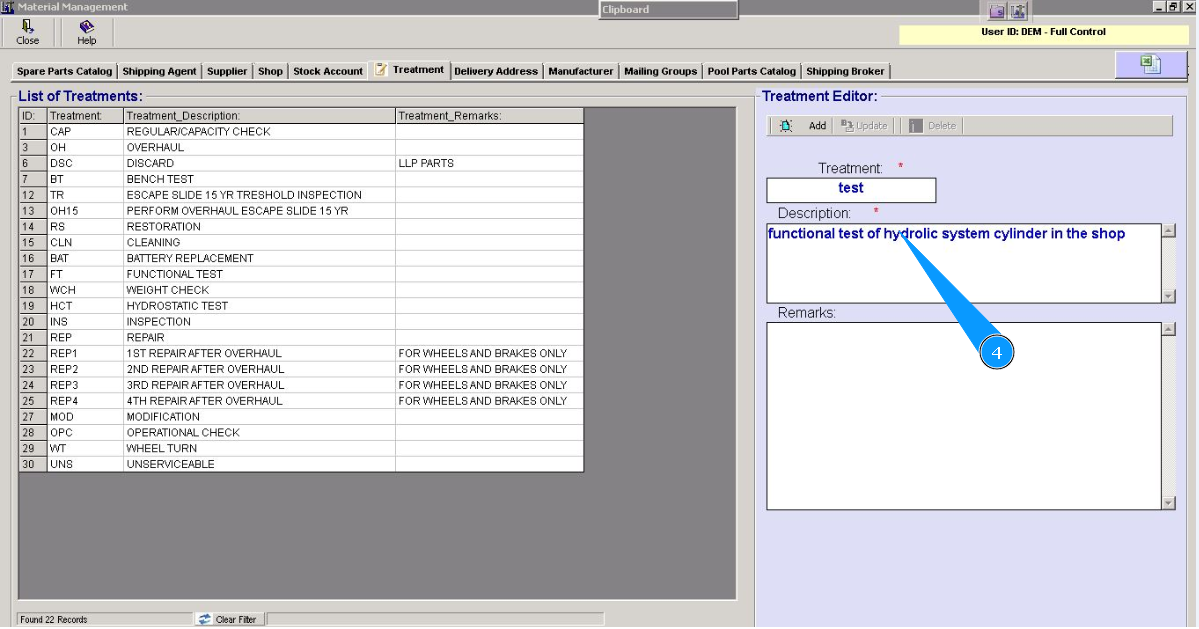
Task: Click Remarks scrollbar up arrow
Action: pyautogui.click(x=1168, y=329)
